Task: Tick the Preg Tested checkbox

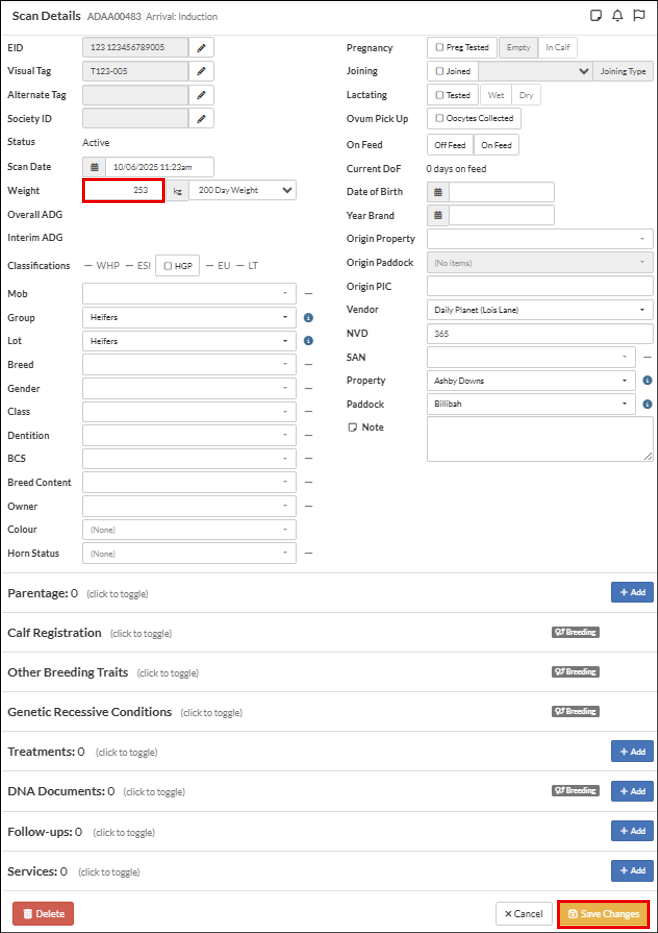Action: coord(440,47)
